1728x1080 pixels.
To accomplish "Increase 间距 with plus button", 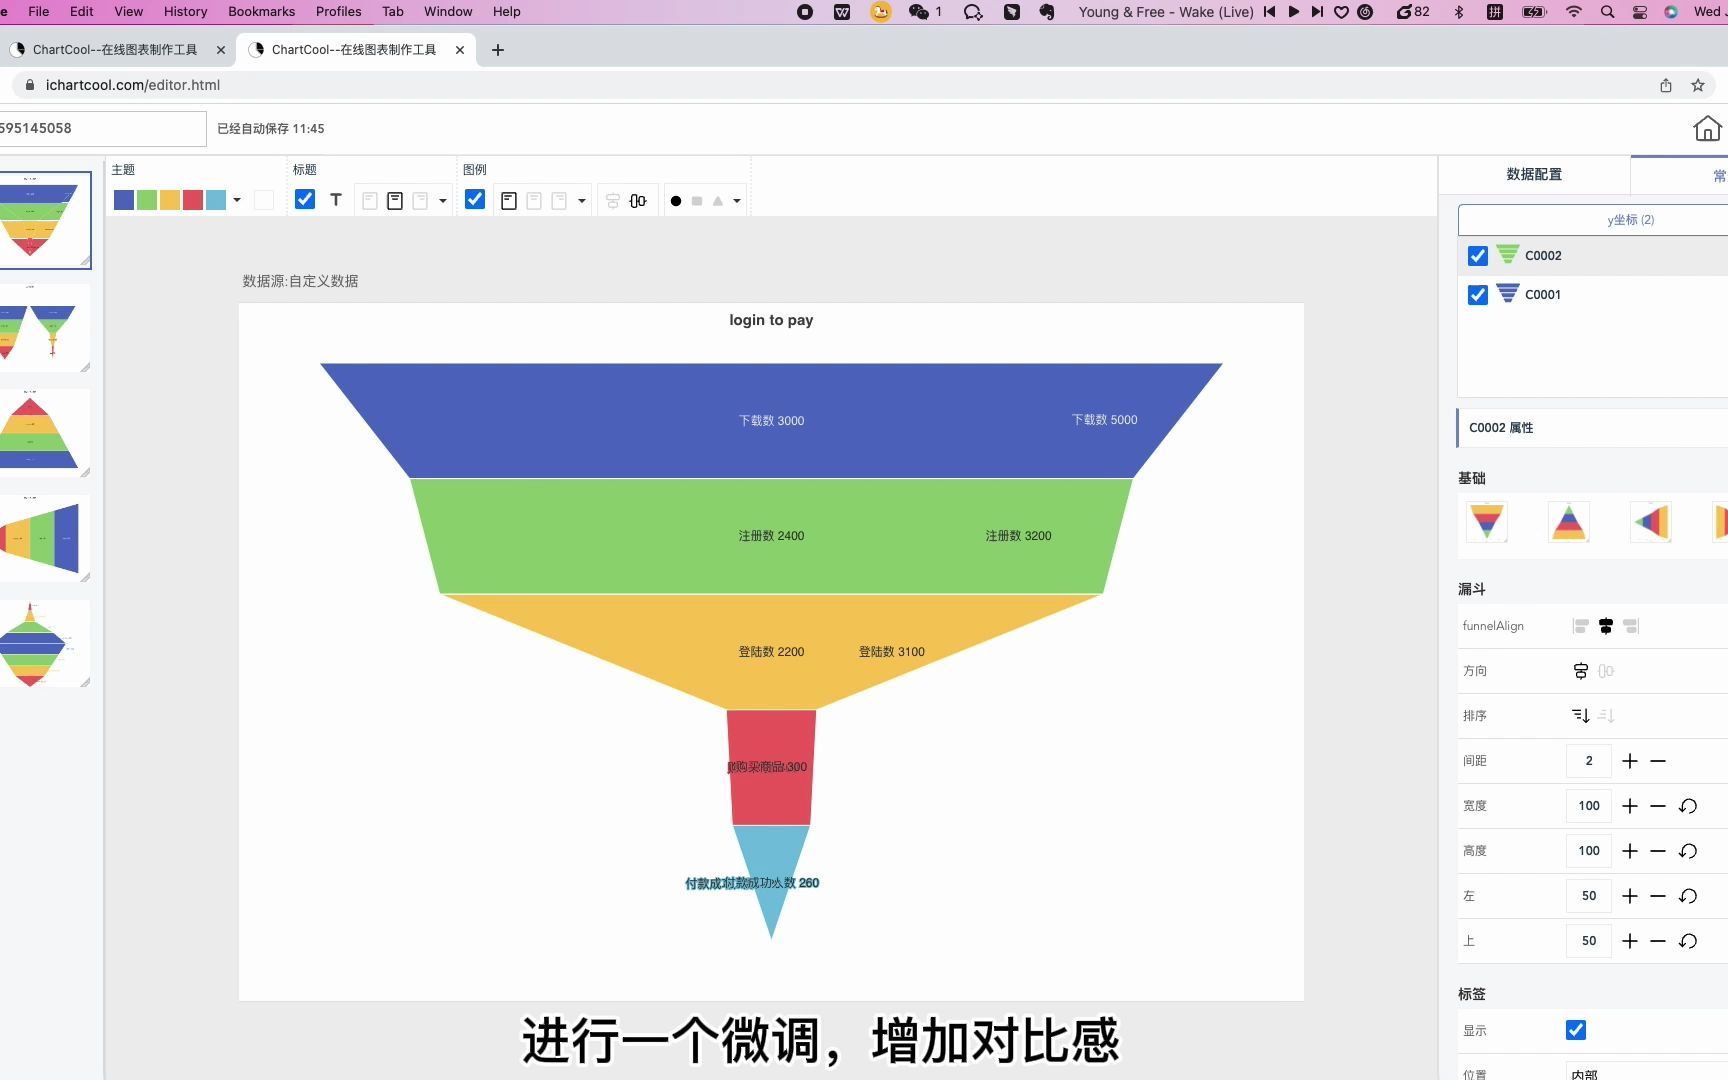I will tap(1630, 761).
